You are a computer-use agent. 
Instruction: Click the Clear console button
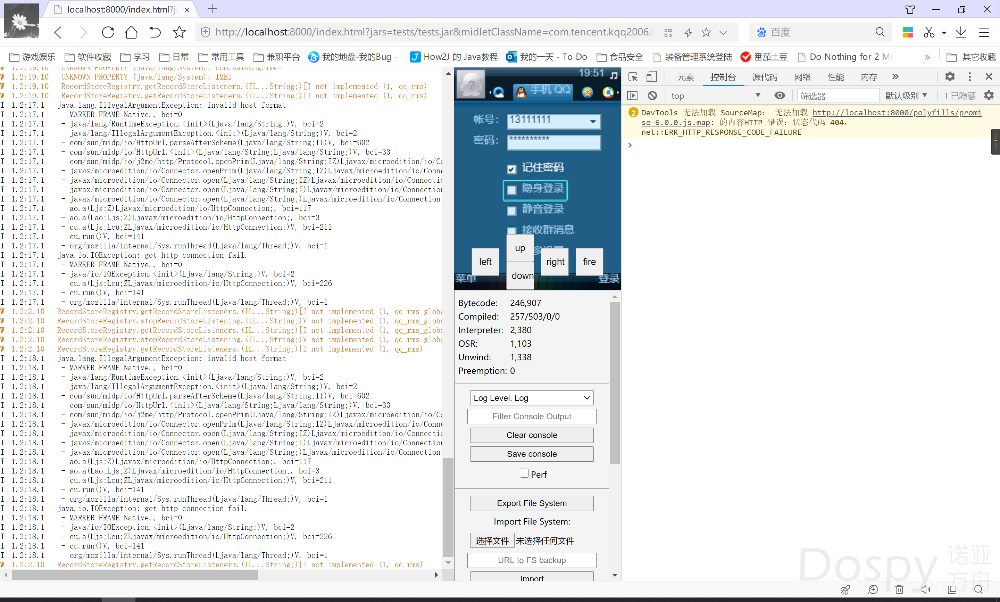532,435
